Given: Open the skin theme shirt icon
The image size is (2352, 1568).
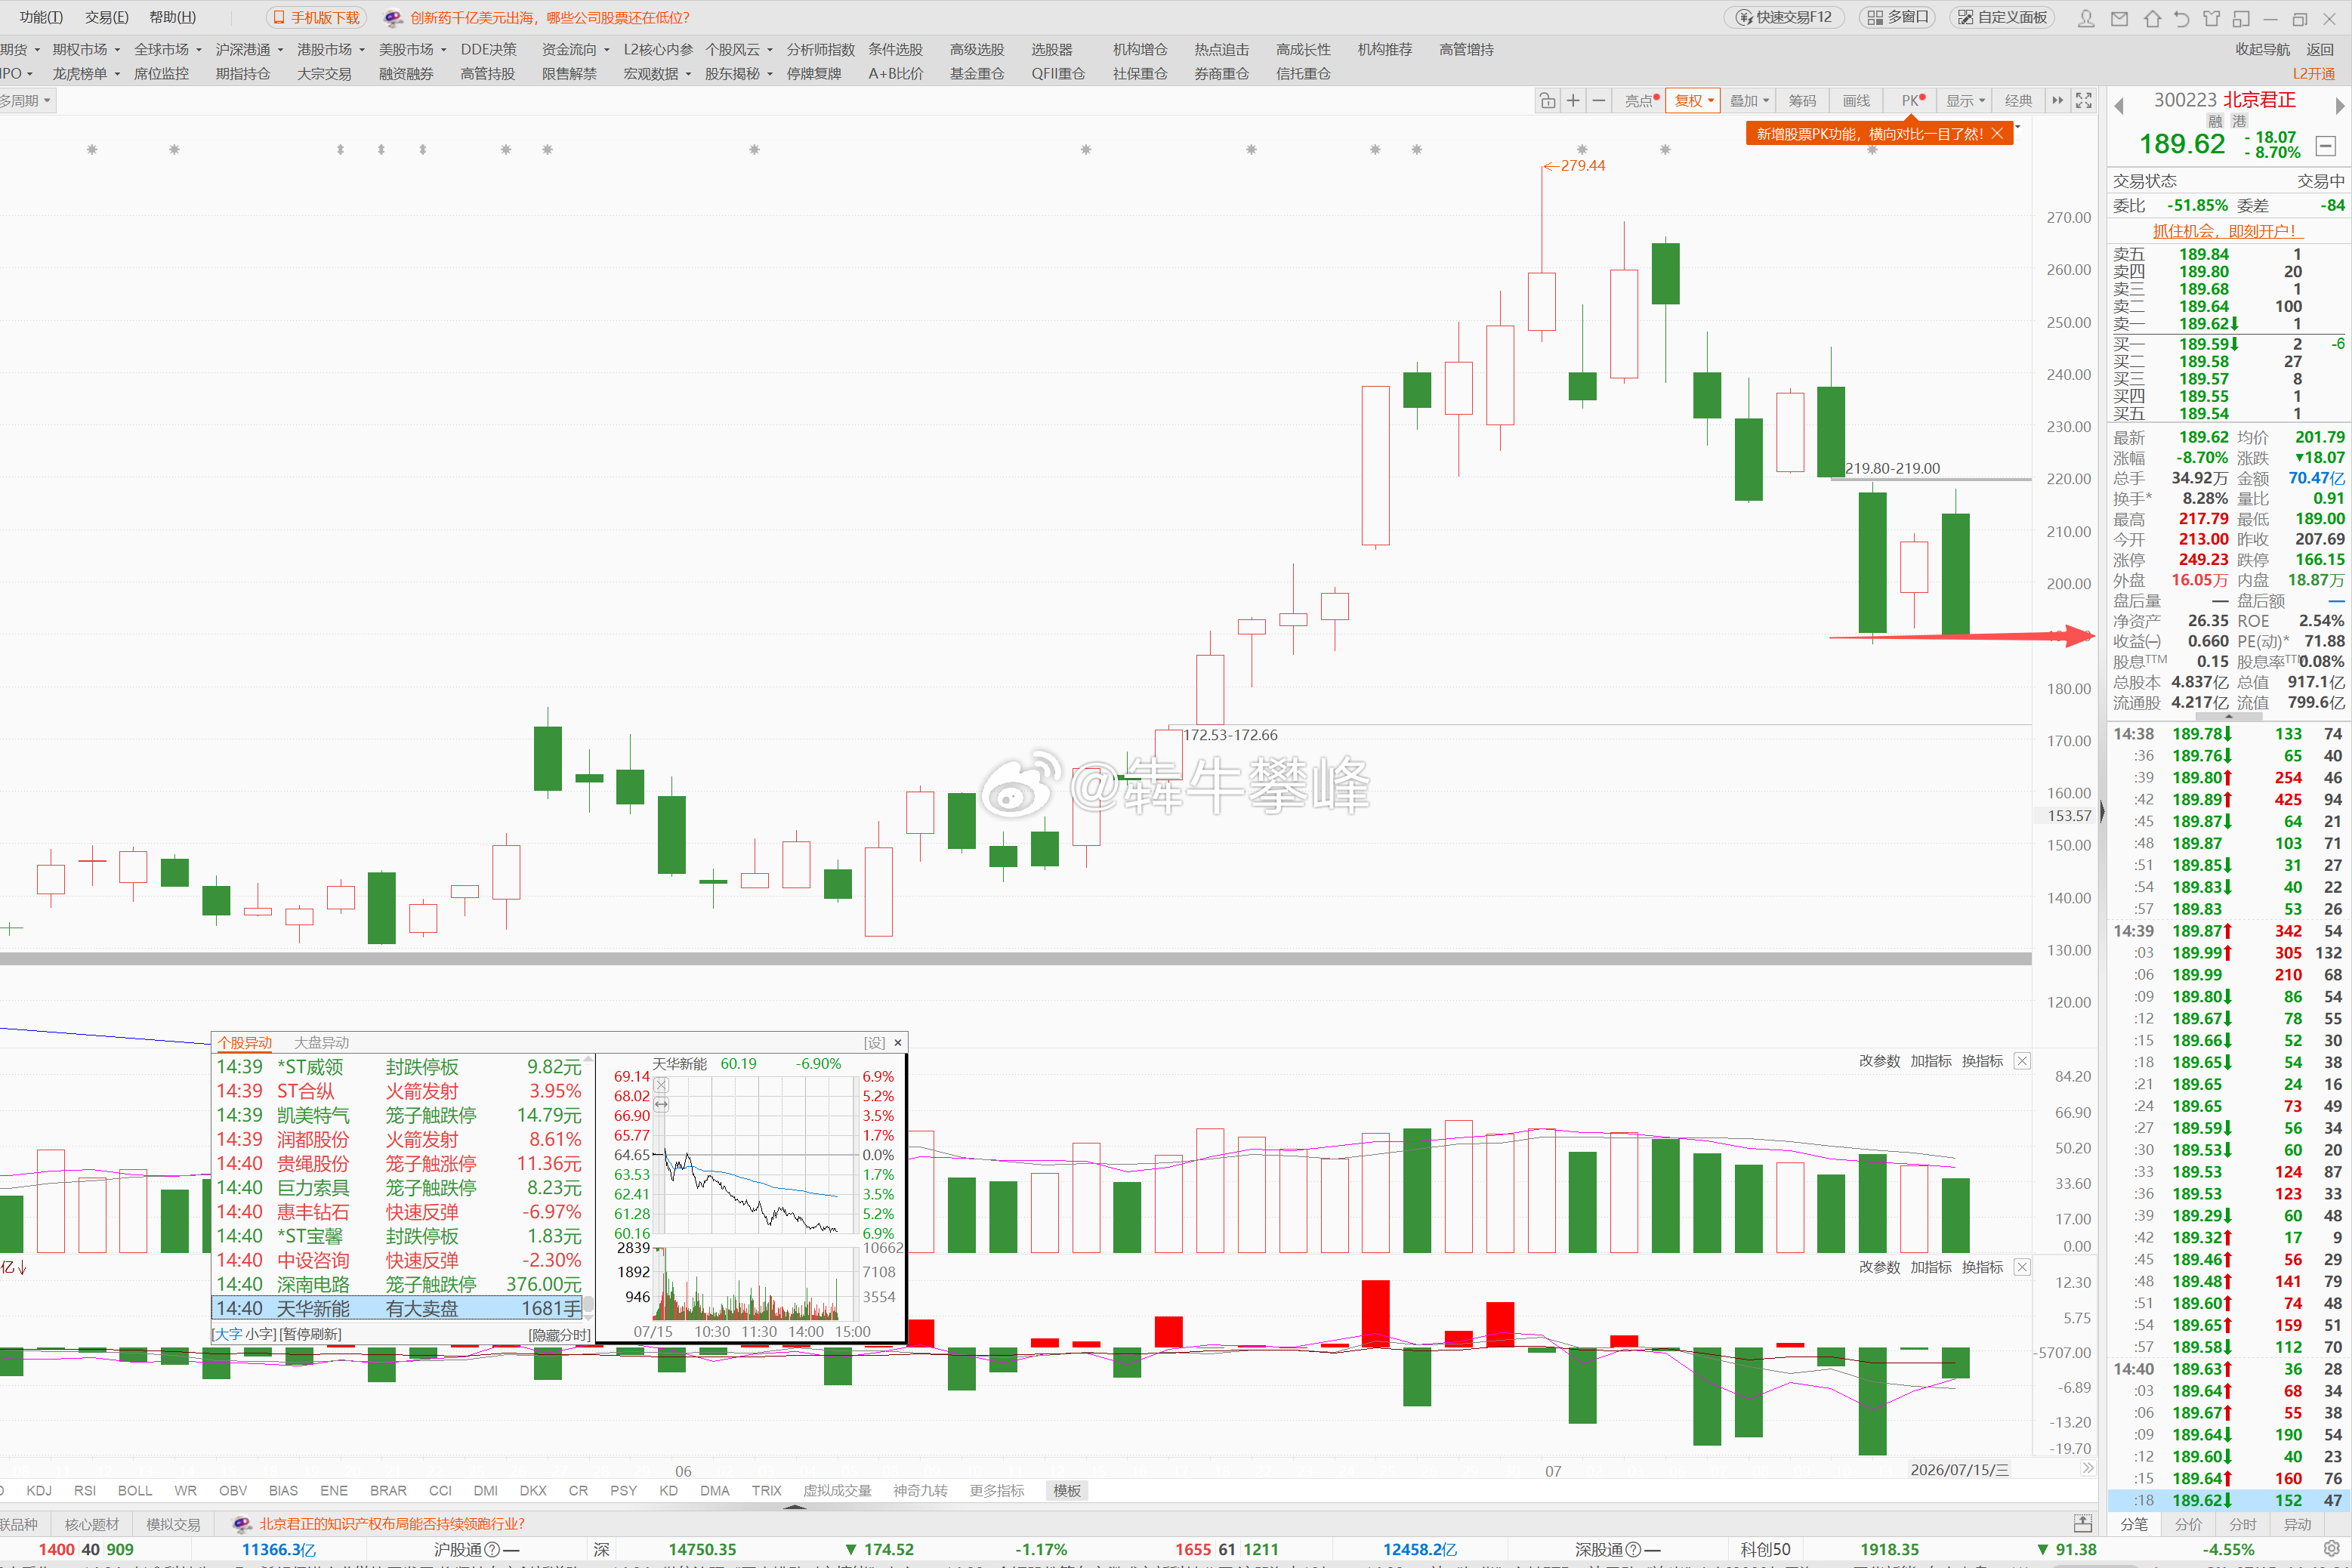Looking at the screenshot, I should [2212, 18].
